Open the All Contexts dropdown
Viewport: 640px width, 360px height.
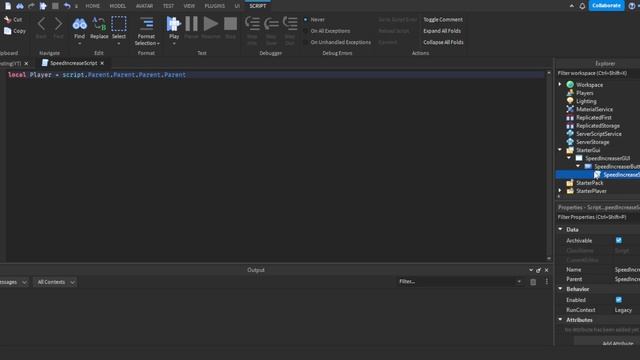point(55,282)
